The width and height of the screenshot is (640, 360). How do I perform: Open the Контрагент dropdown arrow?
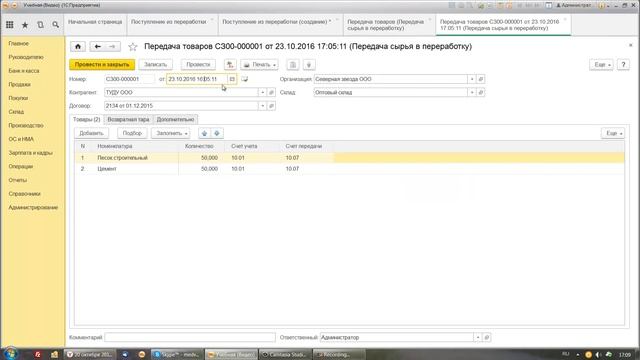262,92
